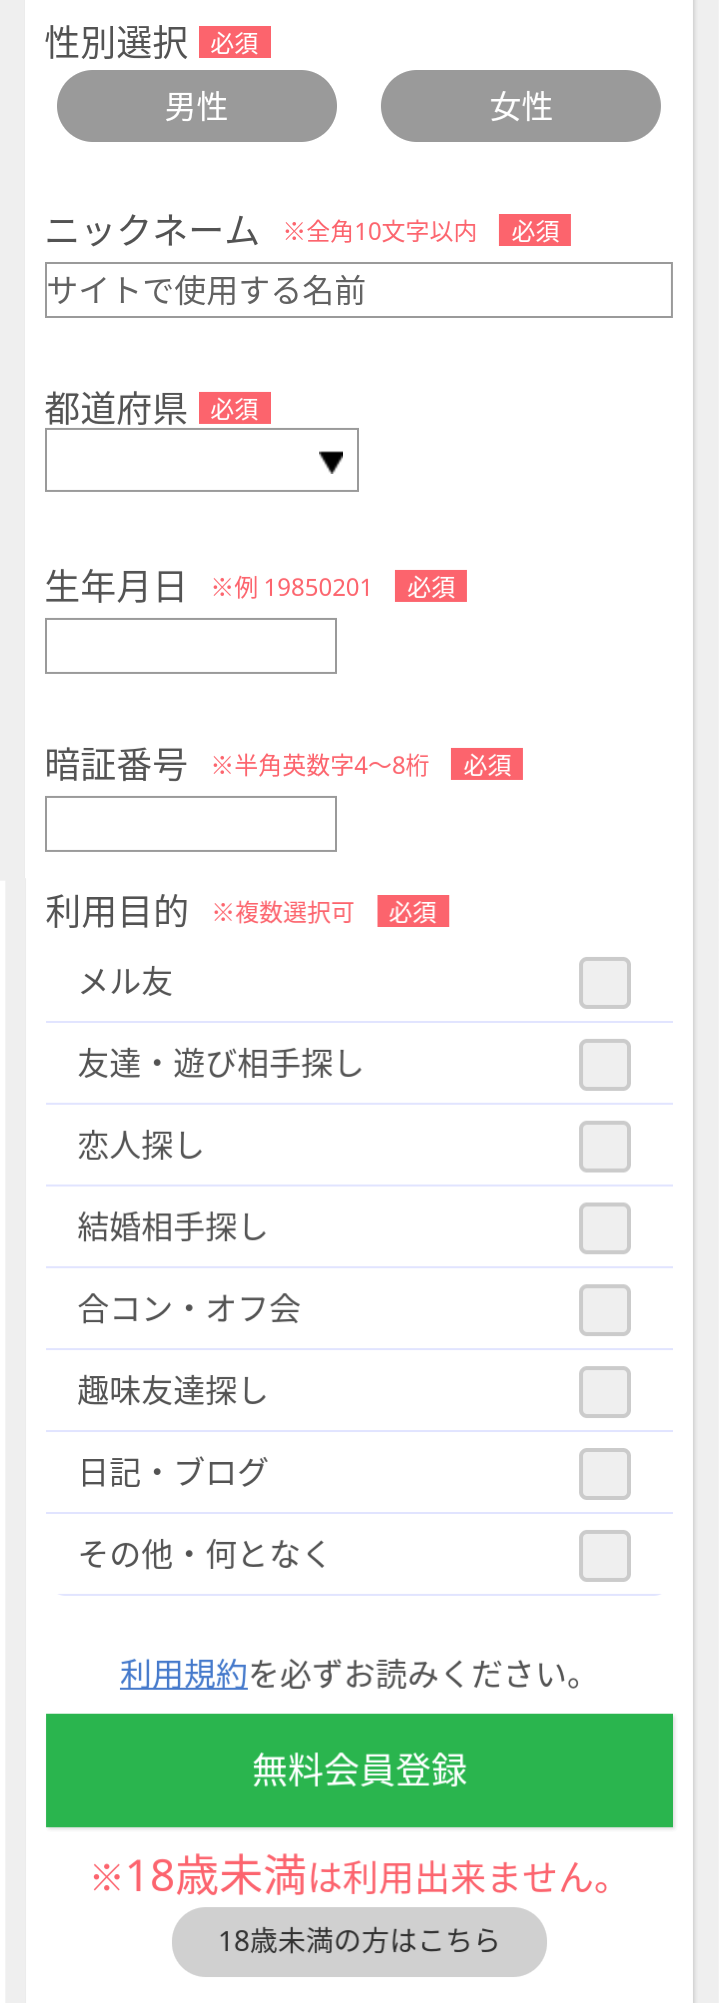719x2004 pixels.
Task: Click the 必須 badge next to 利用目的
Action: tap(414, 911)
